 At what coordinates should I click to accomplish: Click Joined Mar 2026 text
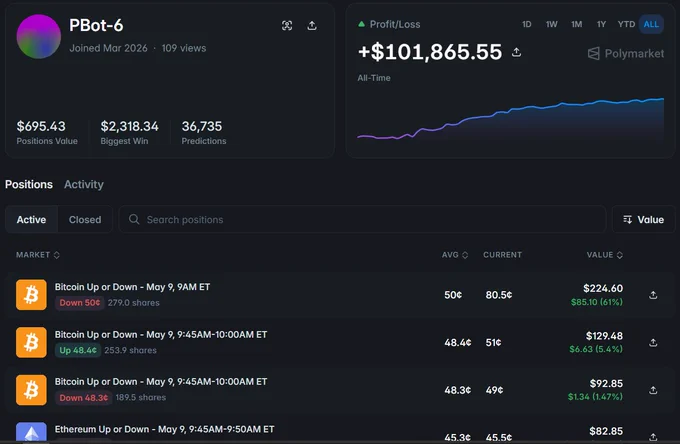click(108, 48)
